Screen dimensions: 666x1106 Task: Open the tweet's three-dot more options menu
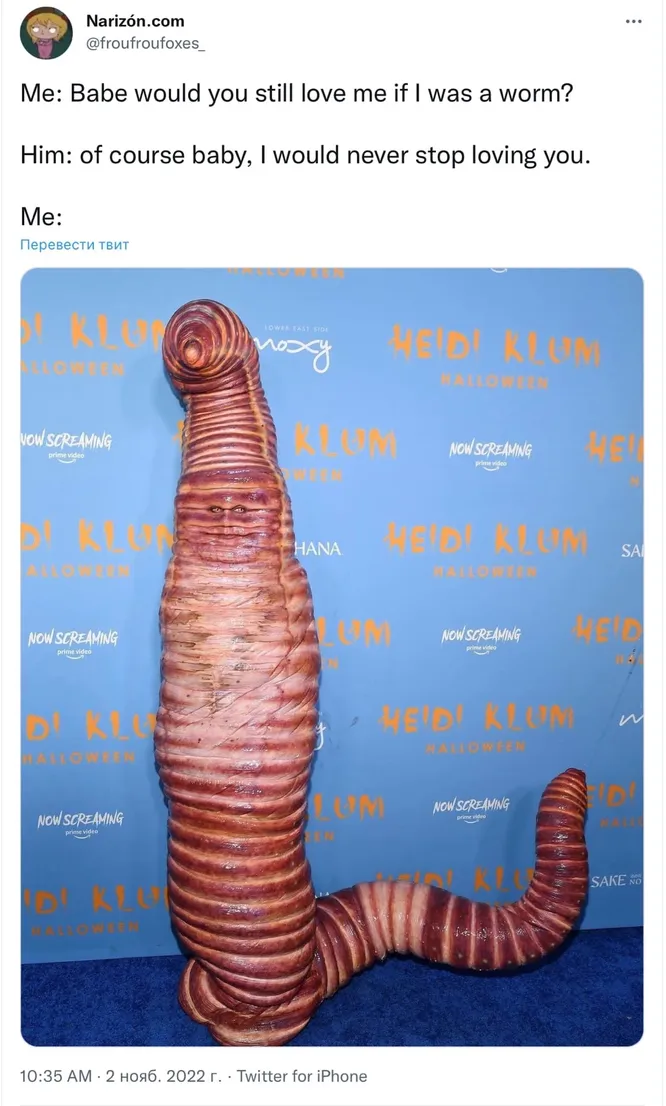633,22
